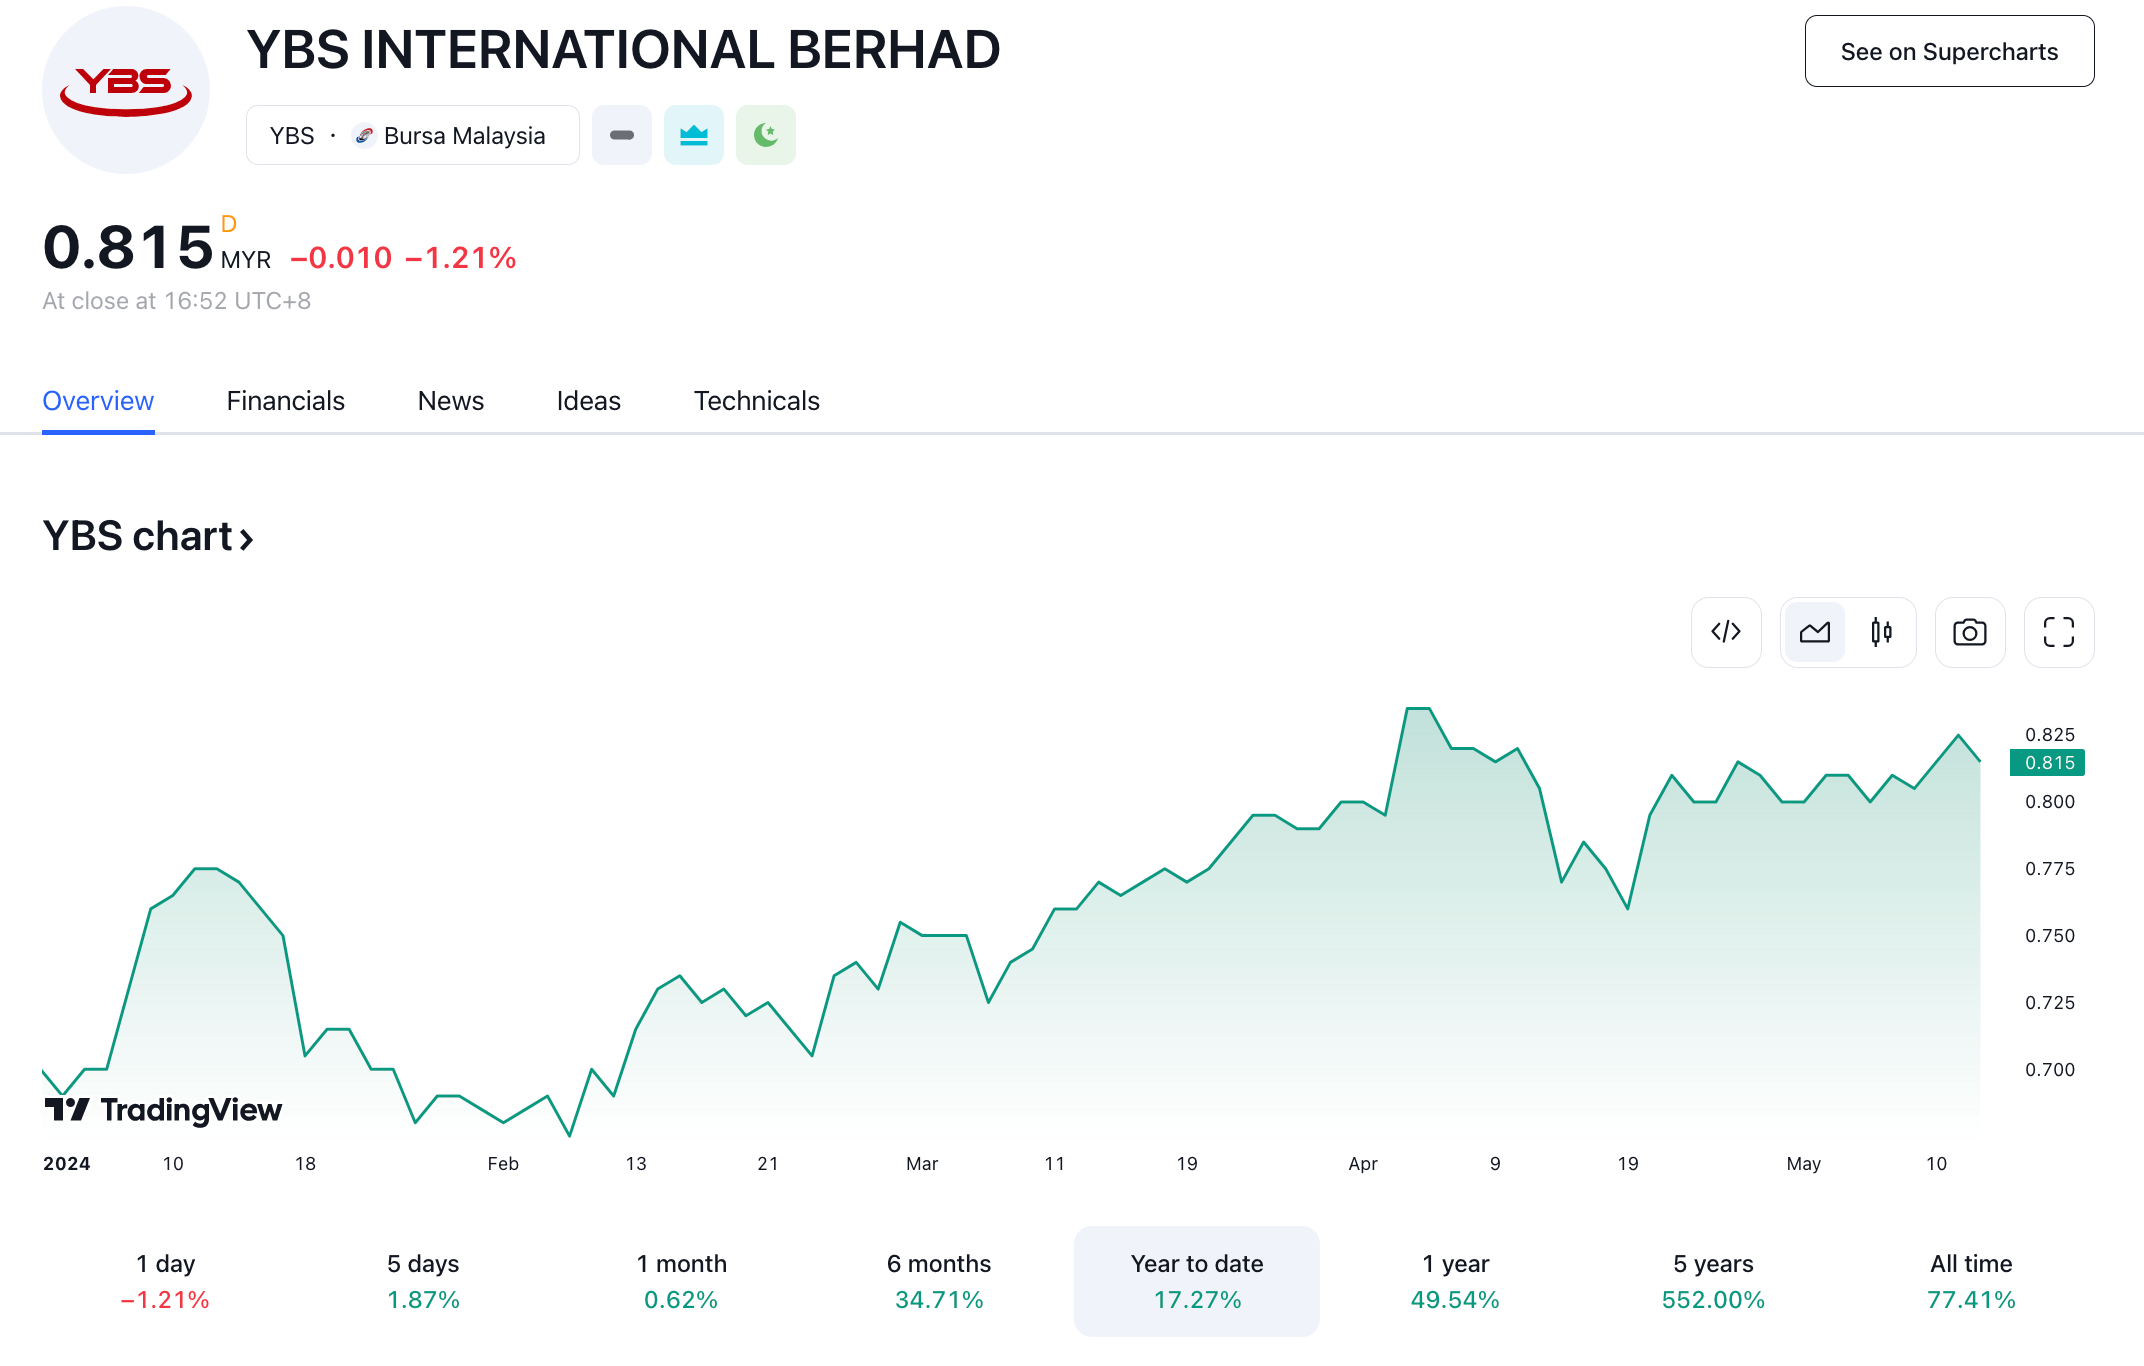Select the 1 day time range

165,1281
